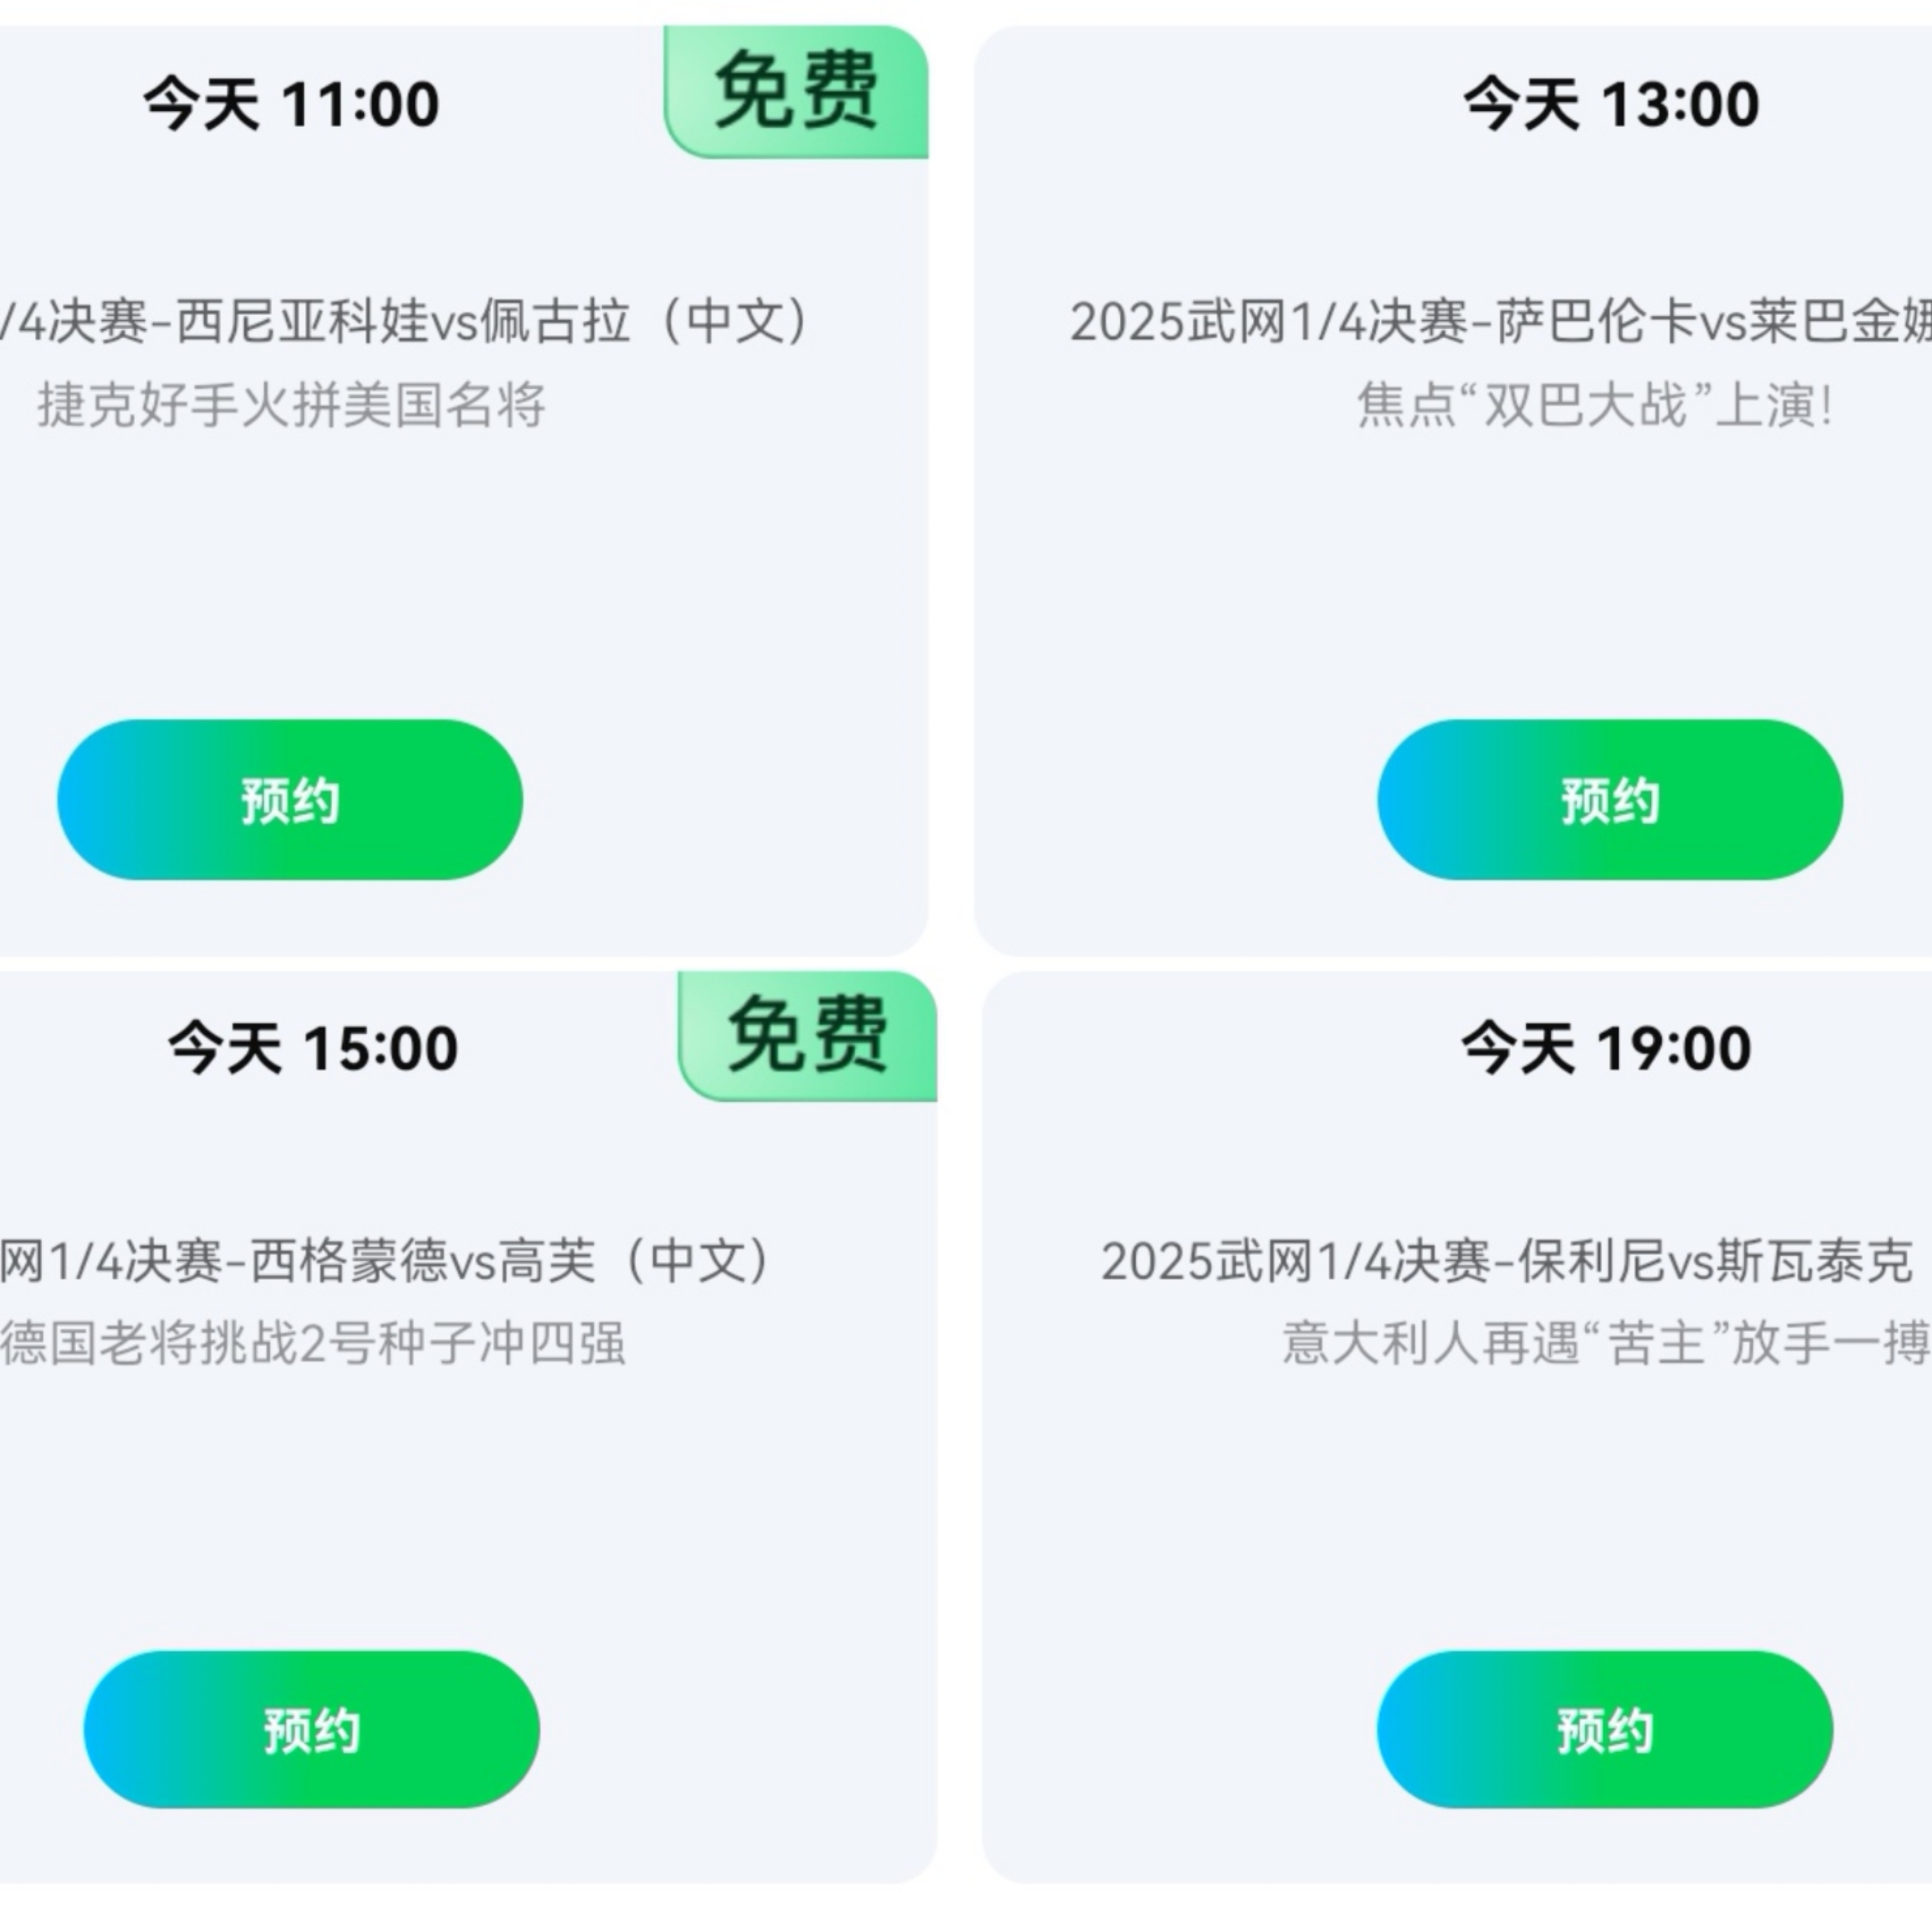This screenshot has height=1932, width=1932.
Task: Click the 免费 badge on the 11:00 card
Action: click(797, 91)
